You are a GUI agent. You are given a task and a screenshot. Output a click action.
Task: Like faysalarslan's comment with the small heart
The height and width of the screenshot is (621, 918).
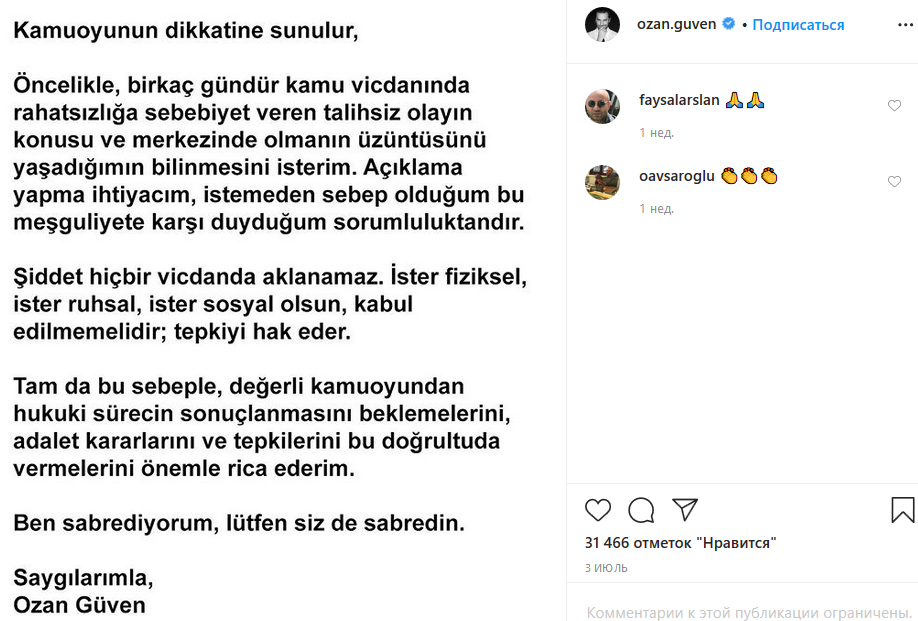[894, 106]
